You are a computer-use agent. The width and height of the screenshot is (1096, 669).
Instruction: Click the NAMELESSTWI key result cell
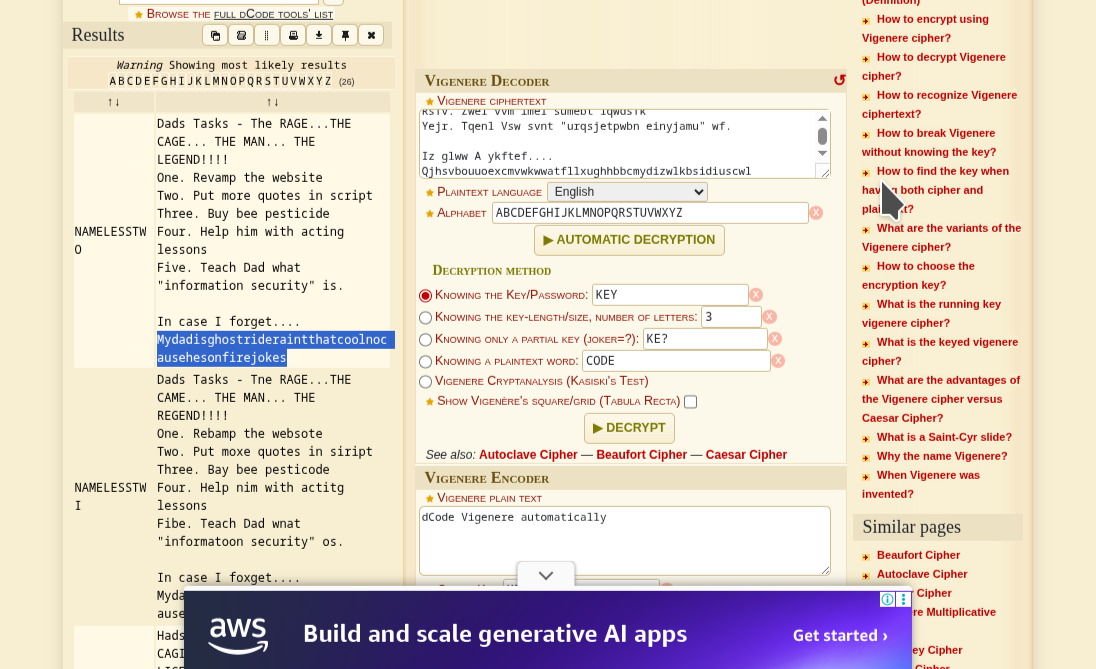coord(113,496)
